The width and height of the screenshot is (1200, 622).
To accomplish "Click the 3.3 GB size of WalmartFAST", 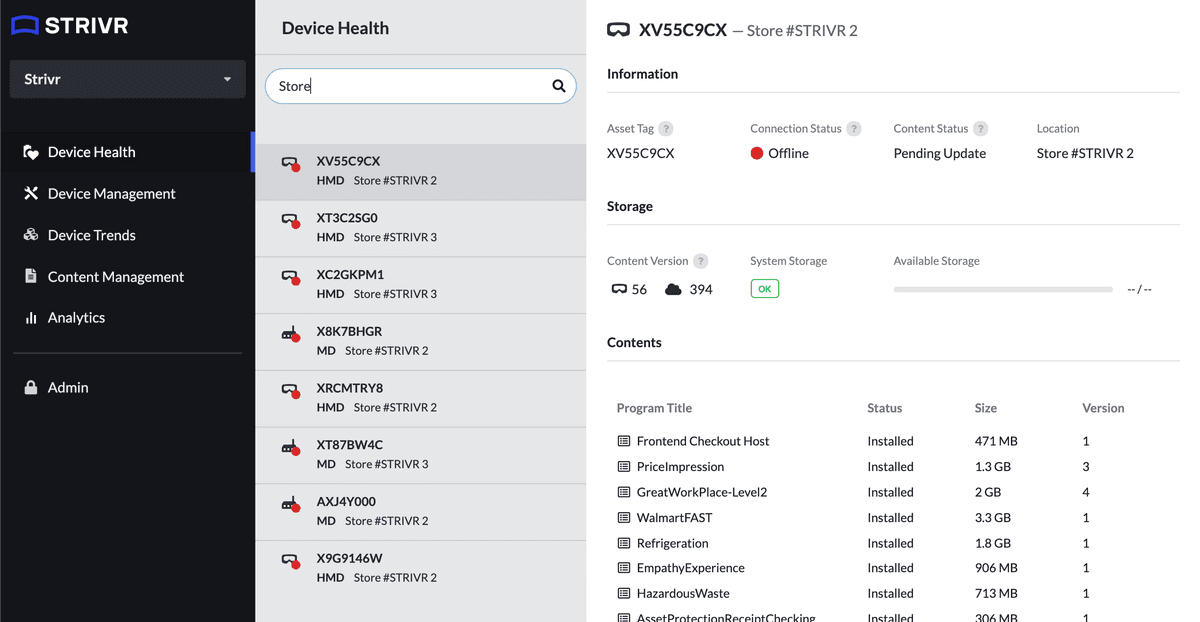I will [993, 518].
